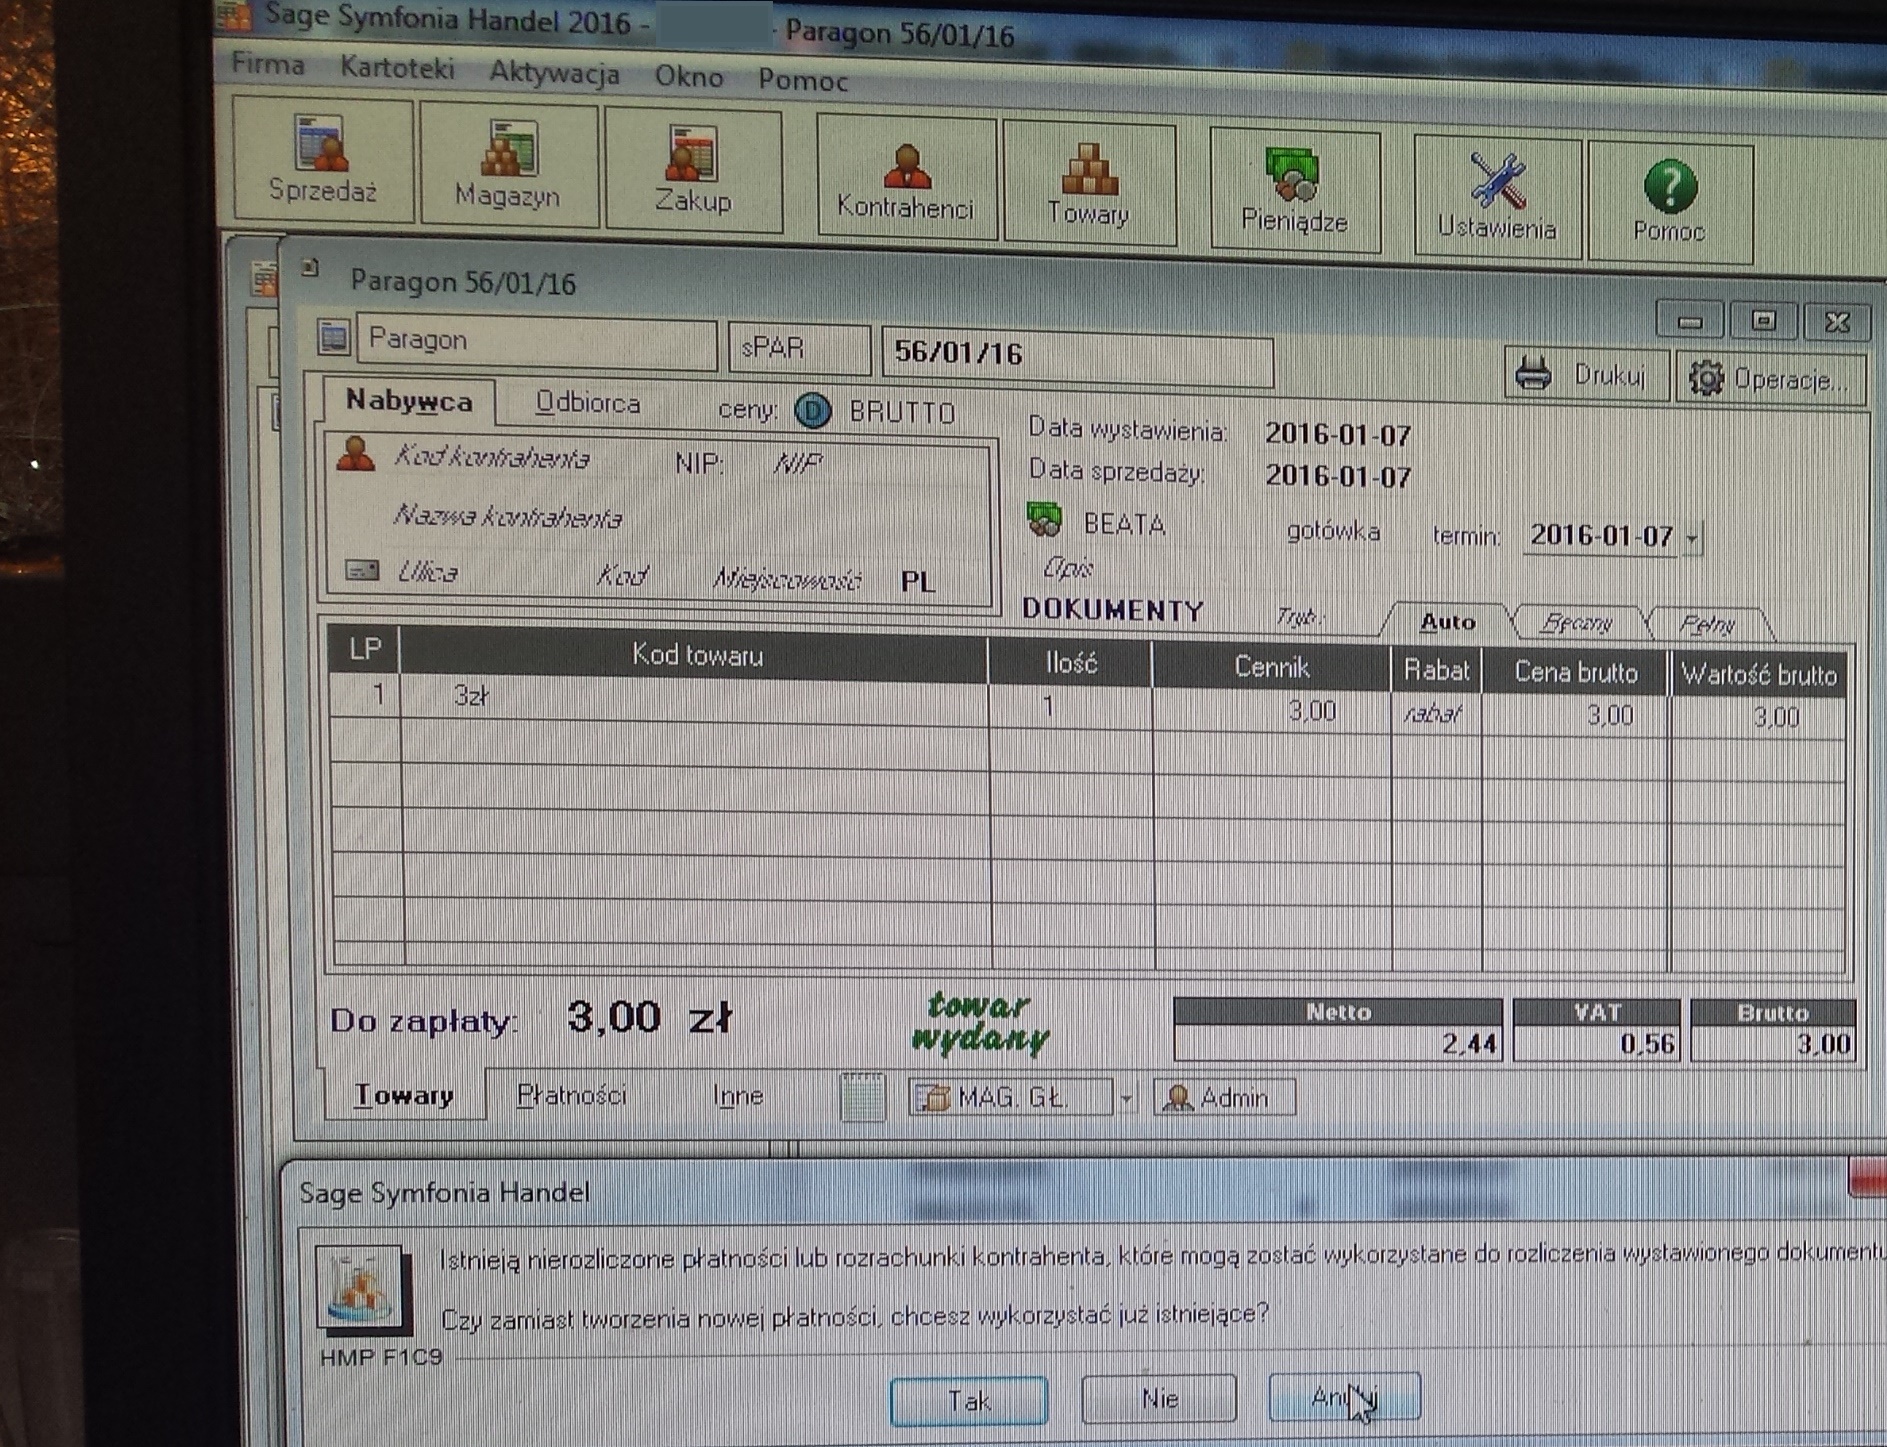Switch to the Płatności bottom tab
Image resolution: width=1887 pixels, height=1447 pixels.
point(571,1095)
